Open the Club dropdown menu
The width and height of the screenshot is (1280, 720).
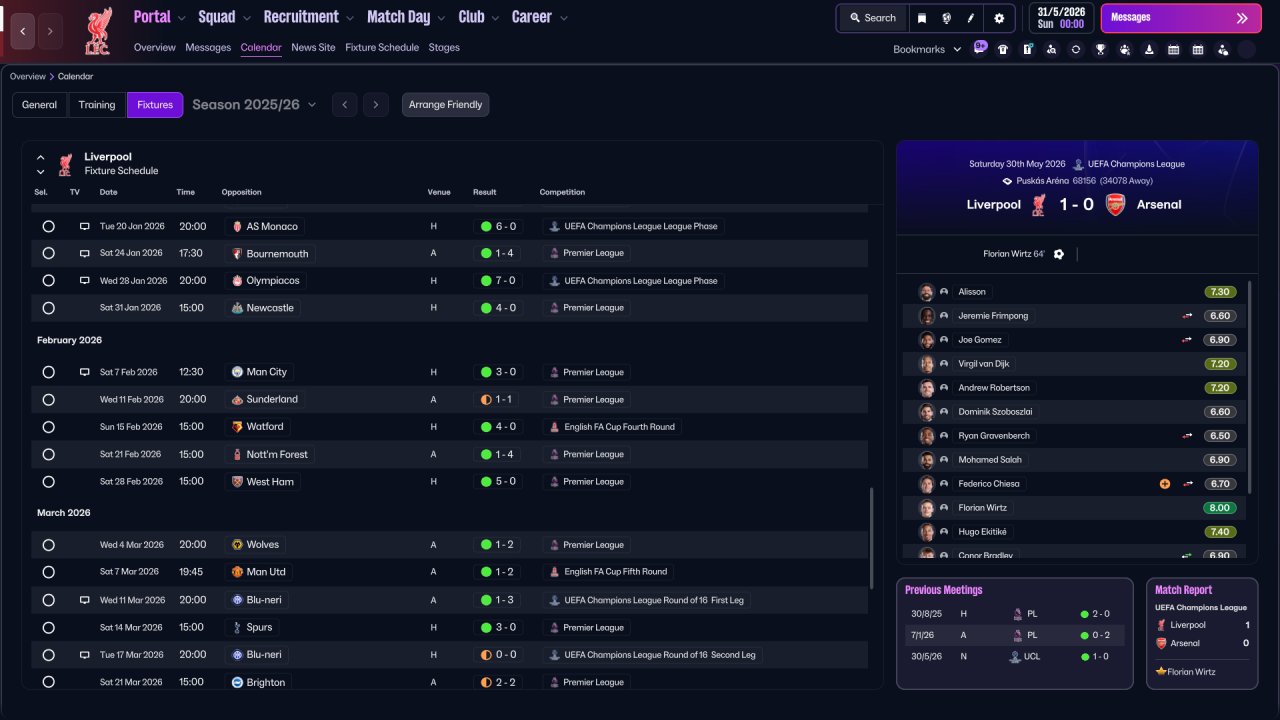[479, 17]
